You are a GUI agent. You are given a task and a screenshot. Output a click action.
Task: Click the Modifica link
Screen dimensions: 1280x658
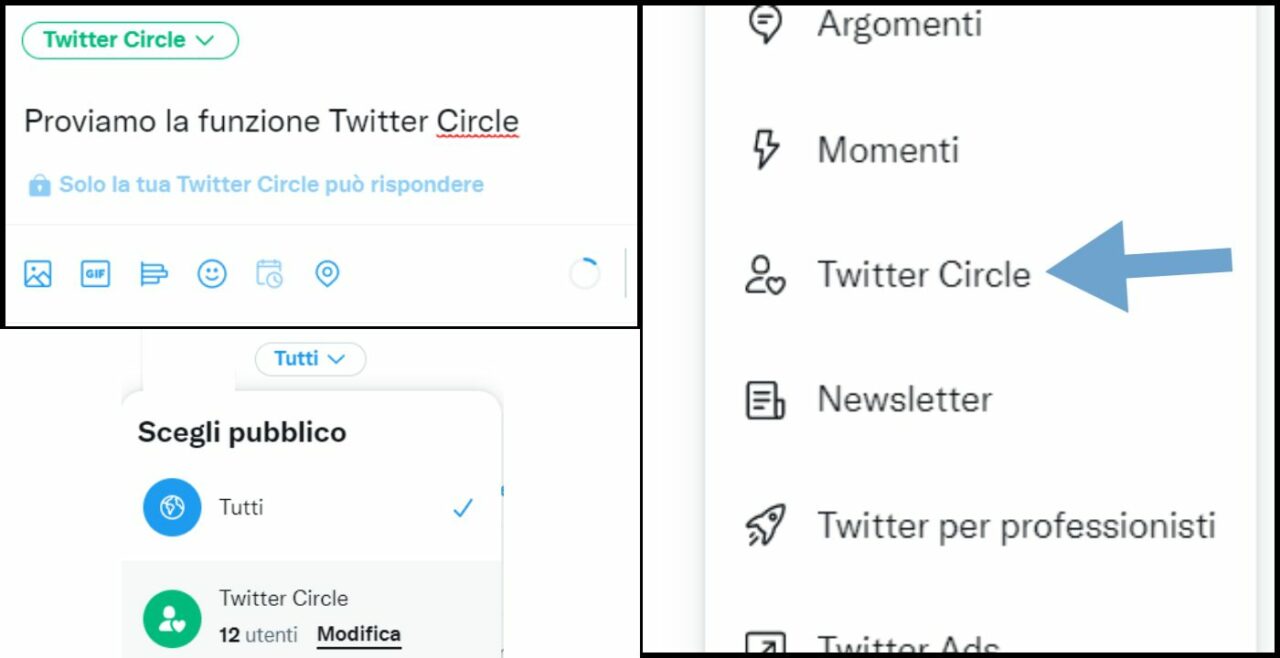tap(358, 634)
